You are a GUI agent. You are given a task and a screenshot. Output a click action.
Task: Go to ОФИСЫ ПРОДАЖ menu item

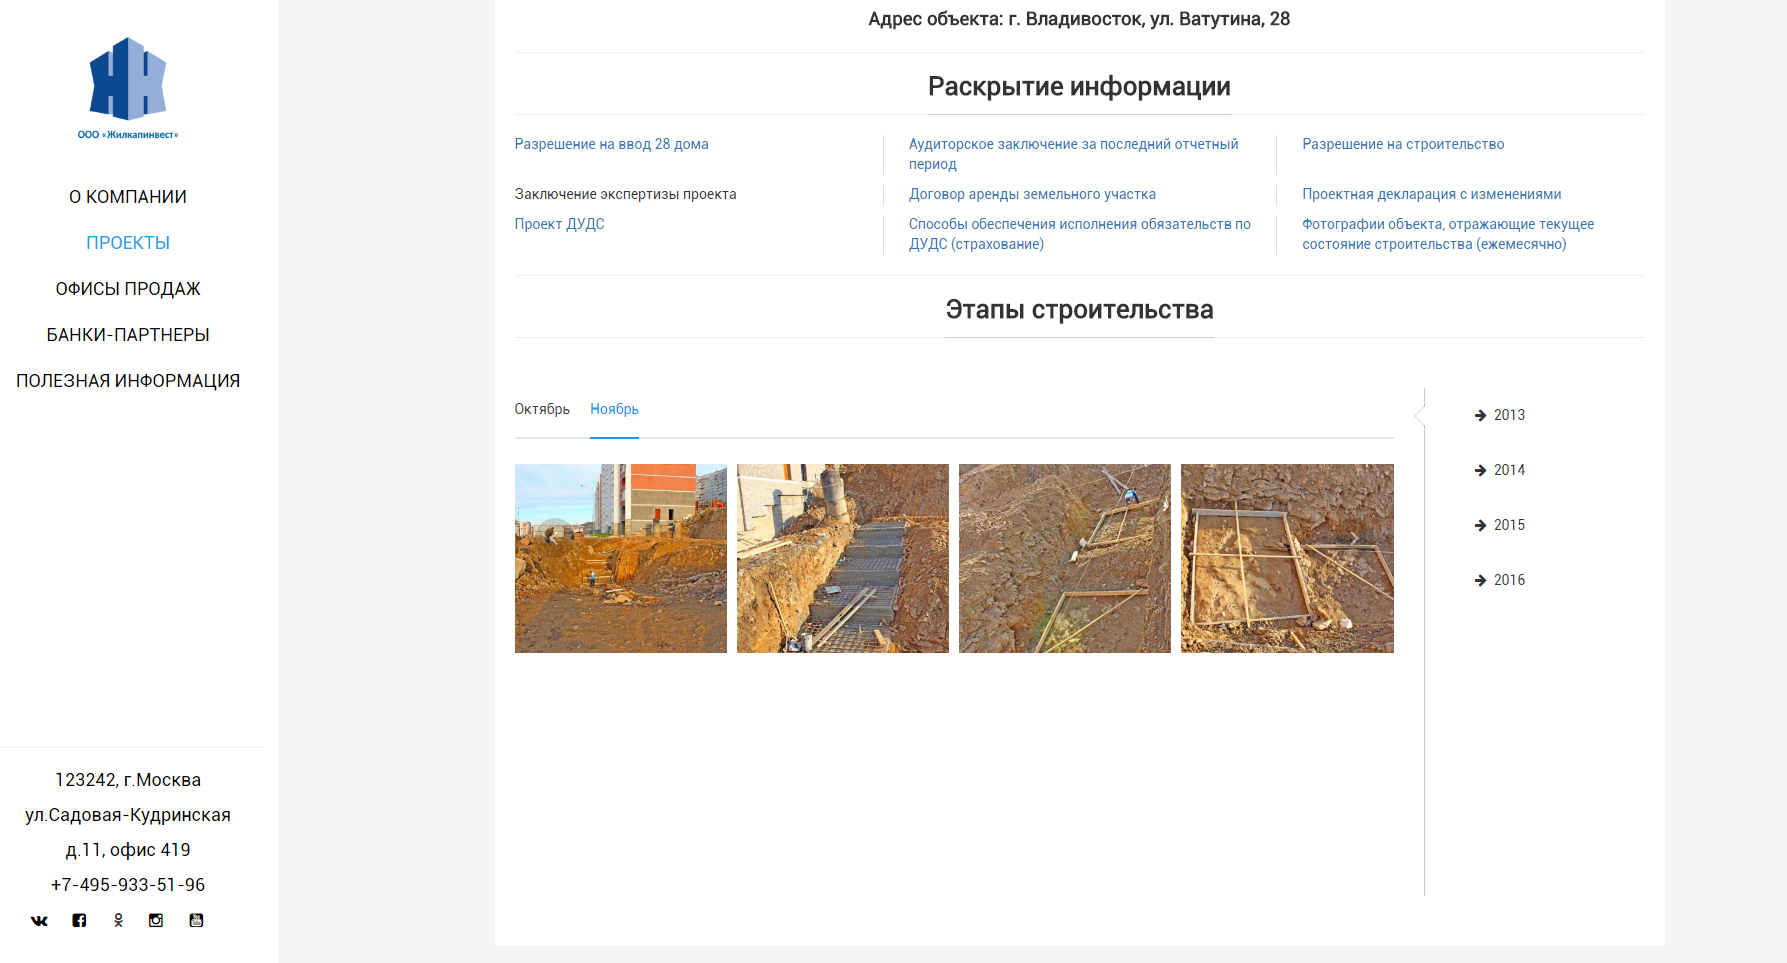point(128,289)
